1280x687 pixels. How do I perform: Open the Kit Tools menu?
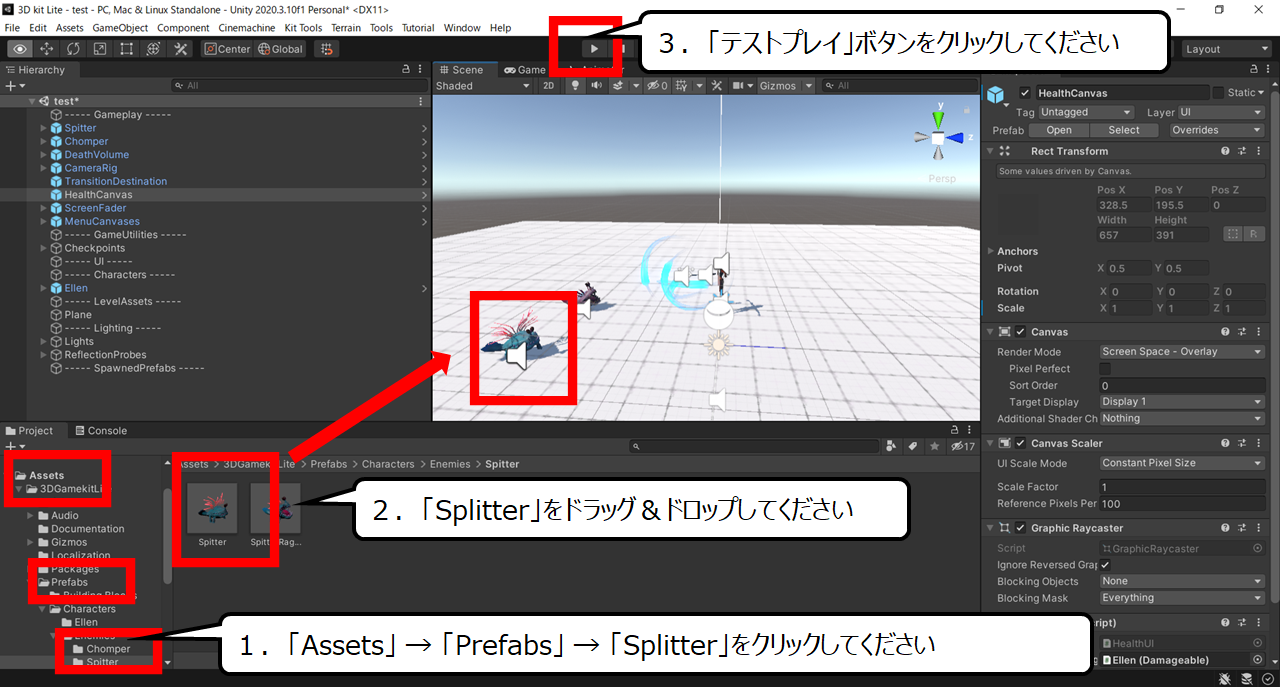[x=304, y=28]
